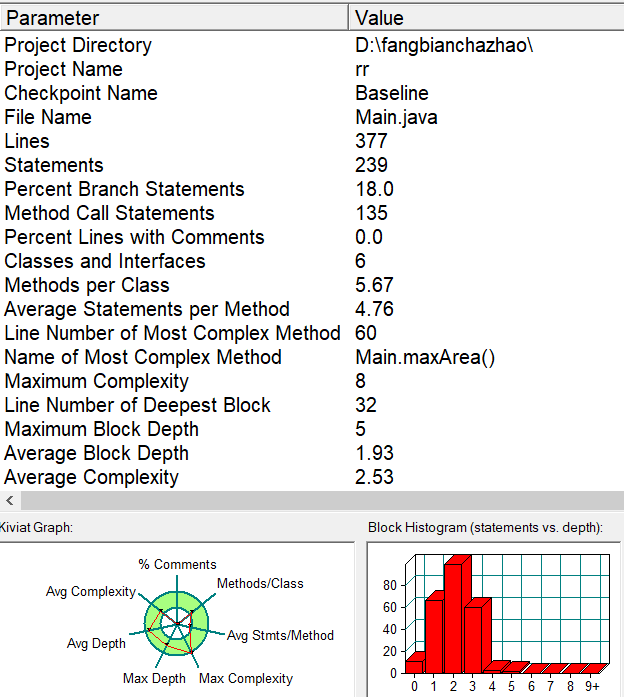Click the 60 line number value
The height and width of the screenshot is (697, 624).
[366, 333]
